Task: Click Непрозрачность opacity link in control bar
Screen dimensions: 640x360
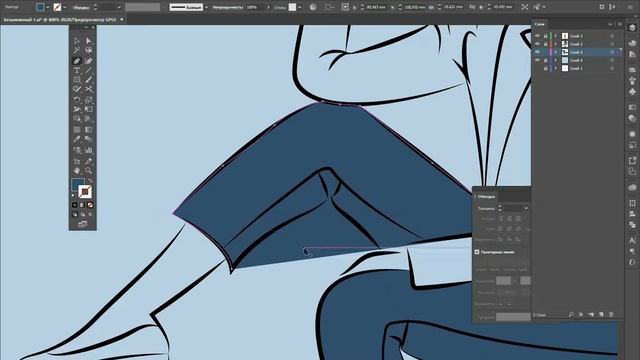Action: [227, 7]
